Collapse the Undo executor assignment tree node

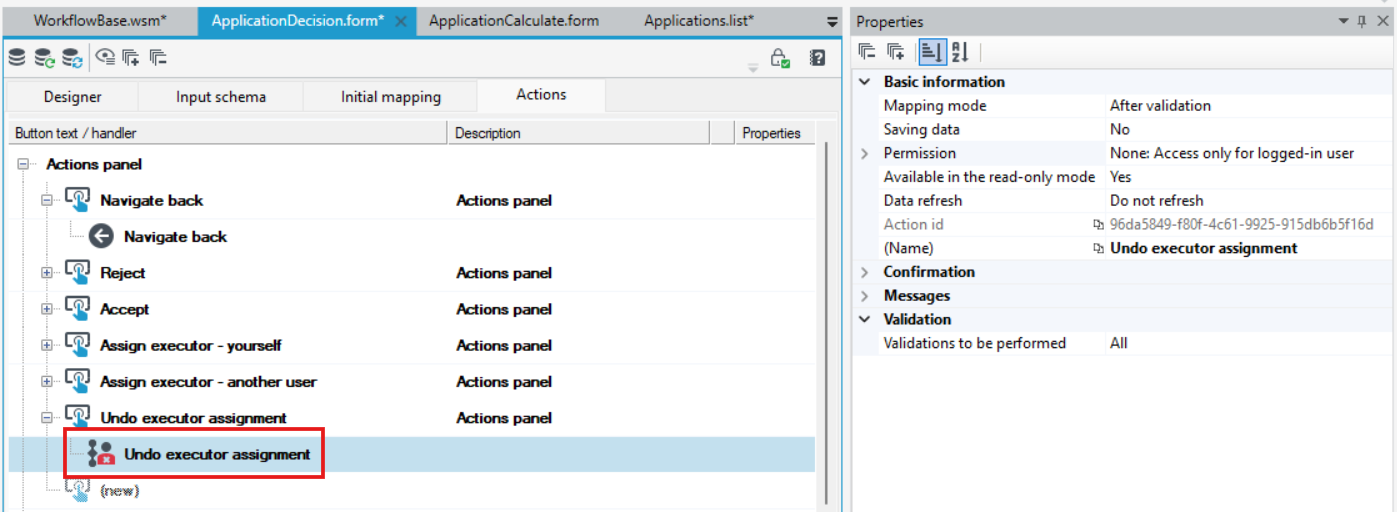[46, 418]
